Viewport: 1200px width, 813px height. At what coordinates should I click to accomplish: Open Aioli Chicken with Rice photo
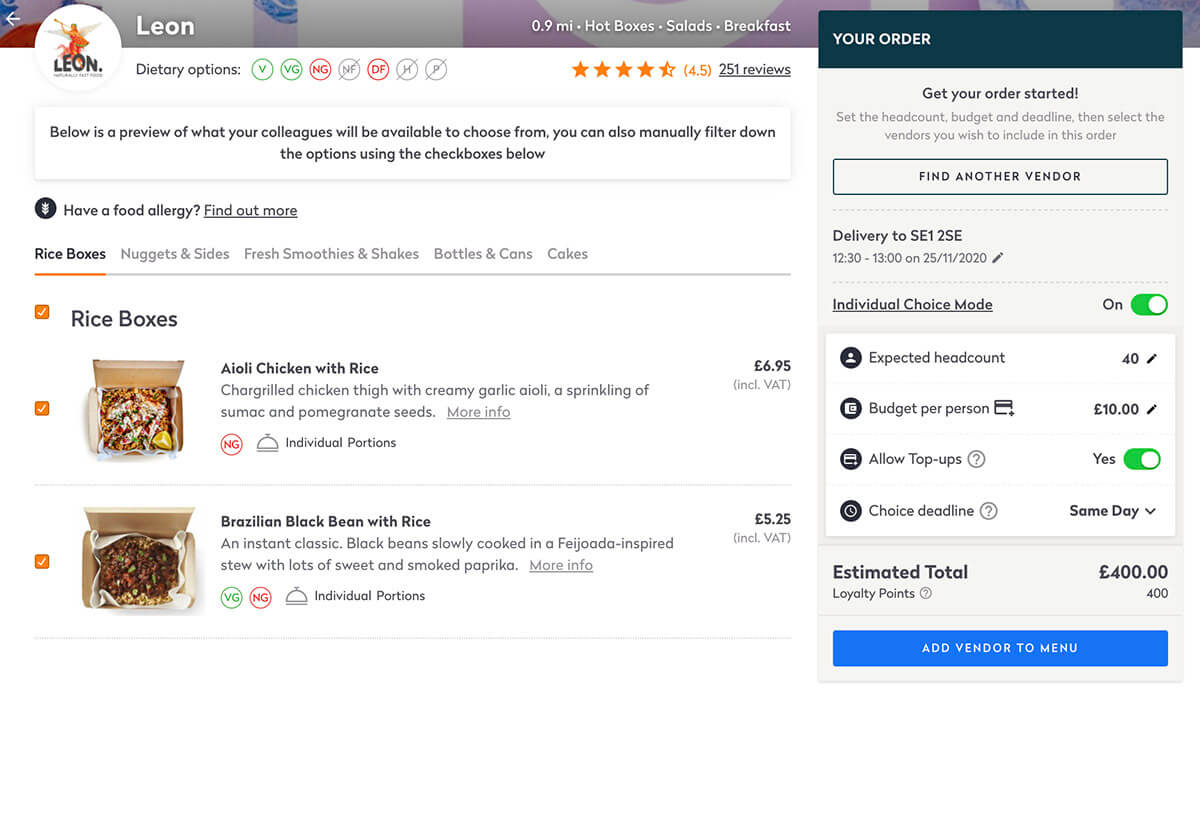coord(136,408)
